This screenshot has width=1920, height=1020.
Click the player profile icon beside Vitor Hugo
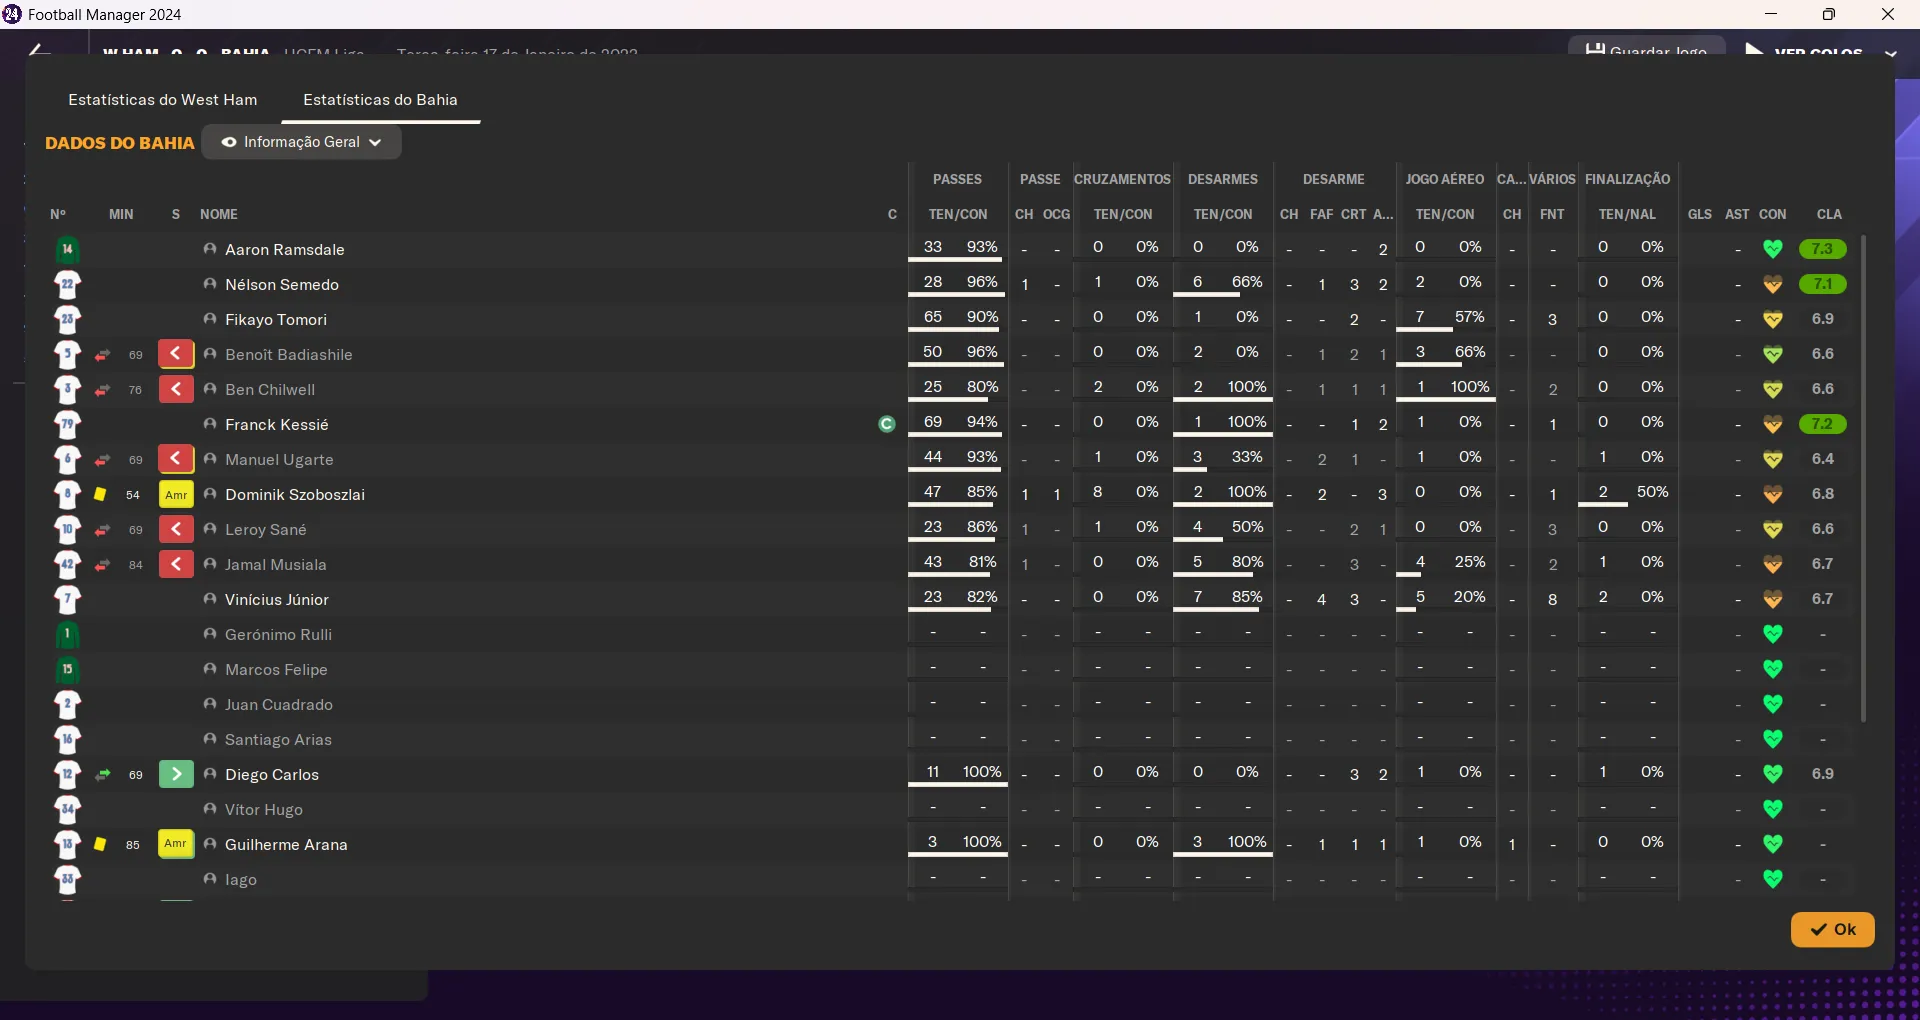210,809
